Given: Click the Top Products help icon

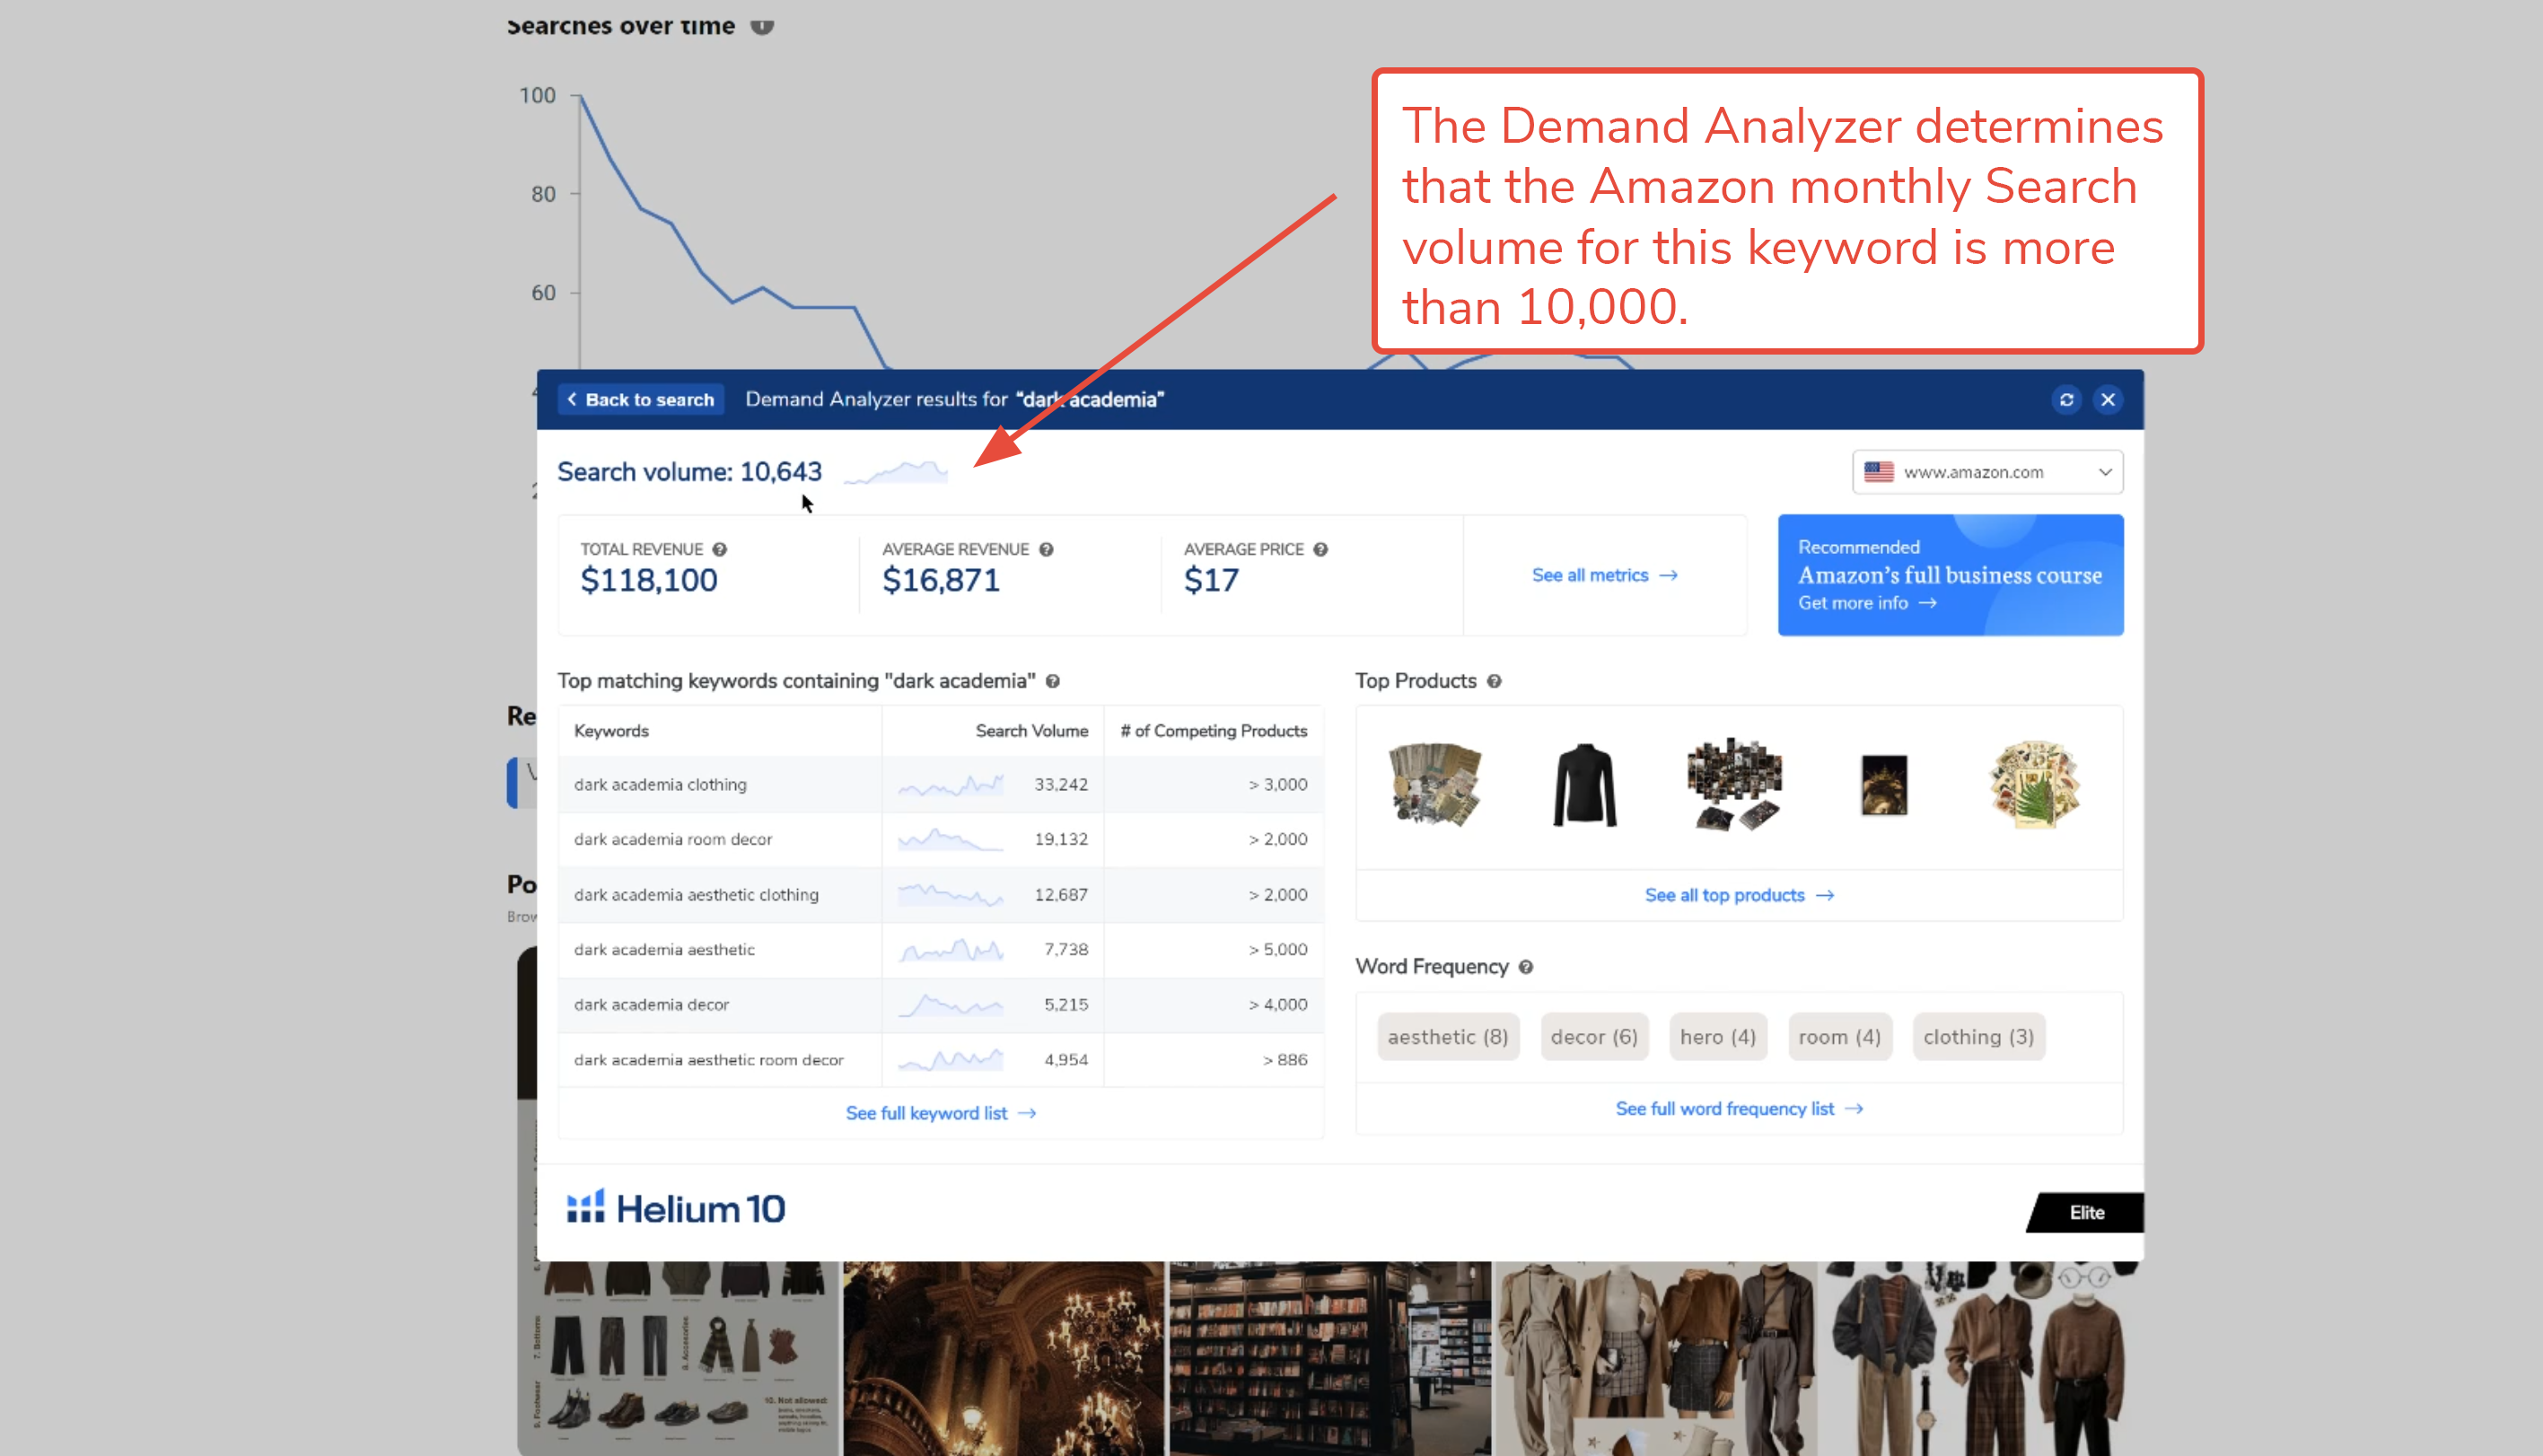Looking at the screenshot, I should [x=1494, y=681].
